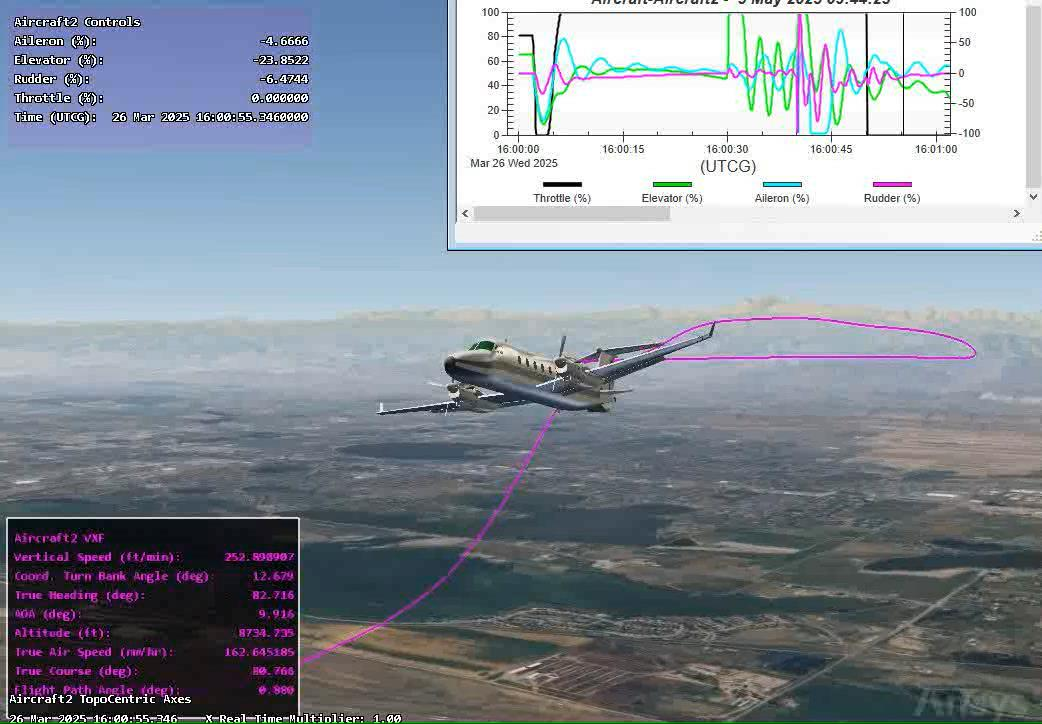Click the cyan Aileron legend swatch
1042x724 pixels.
(x=782, y=184)
